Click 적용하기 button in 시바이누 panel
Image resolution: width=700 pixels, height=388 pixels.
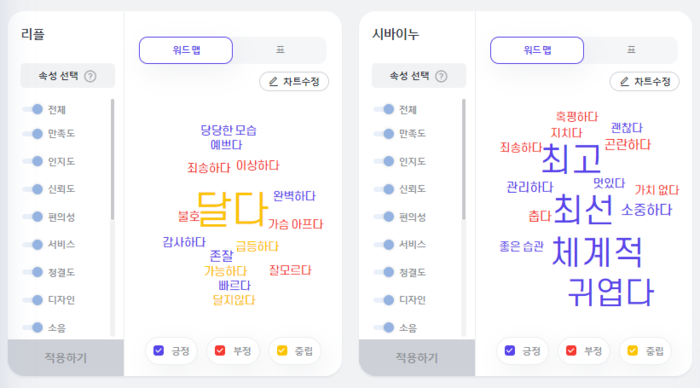tap(417, 358)
